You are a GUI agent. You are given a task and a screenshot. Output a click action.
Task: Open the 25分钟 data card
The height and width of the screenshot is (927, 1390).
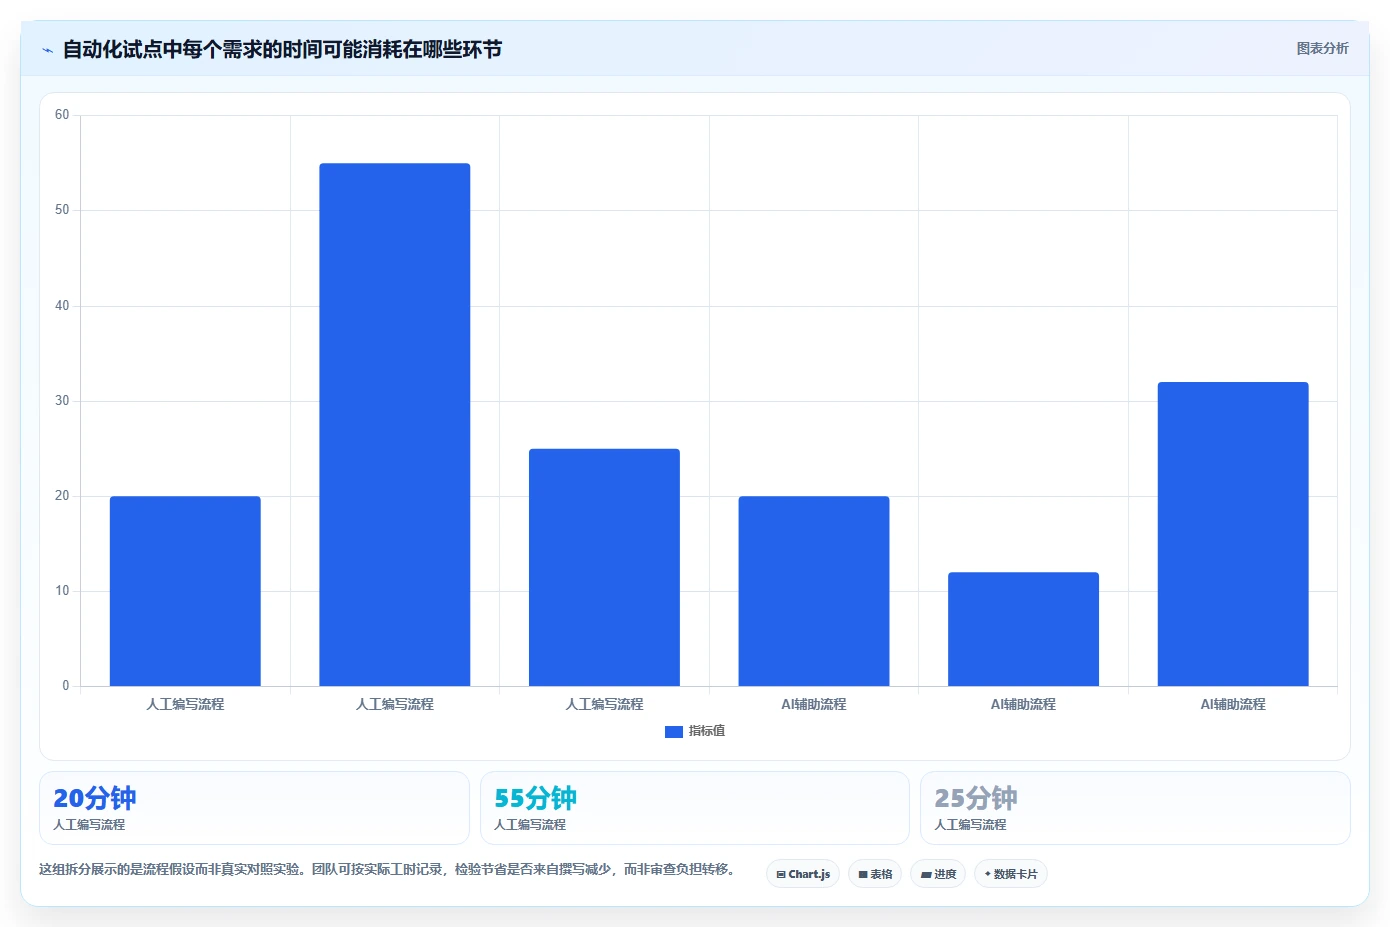click(1135, 808)
